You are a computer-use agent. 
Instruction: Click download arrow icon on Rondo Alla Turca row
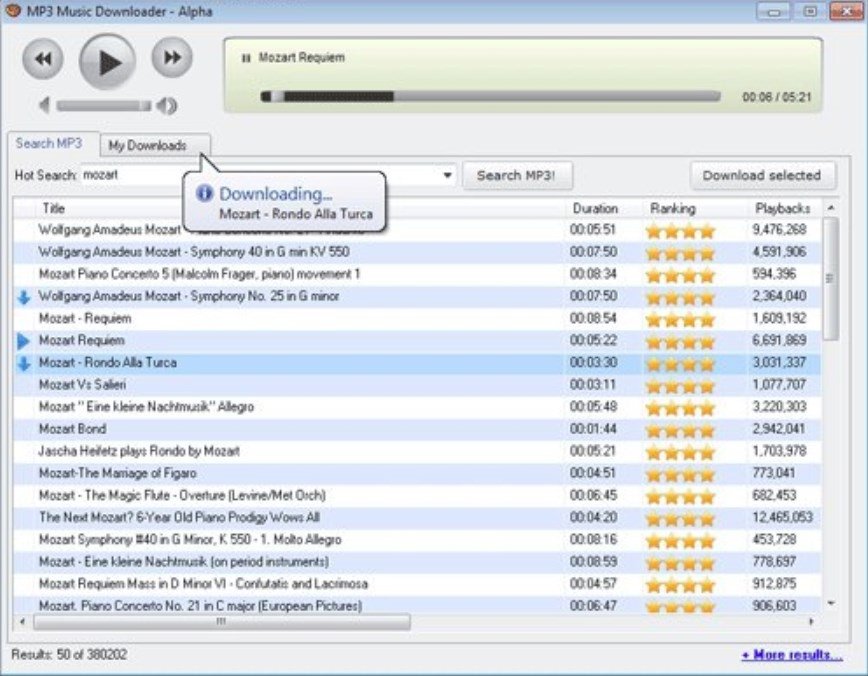point(24,364)
